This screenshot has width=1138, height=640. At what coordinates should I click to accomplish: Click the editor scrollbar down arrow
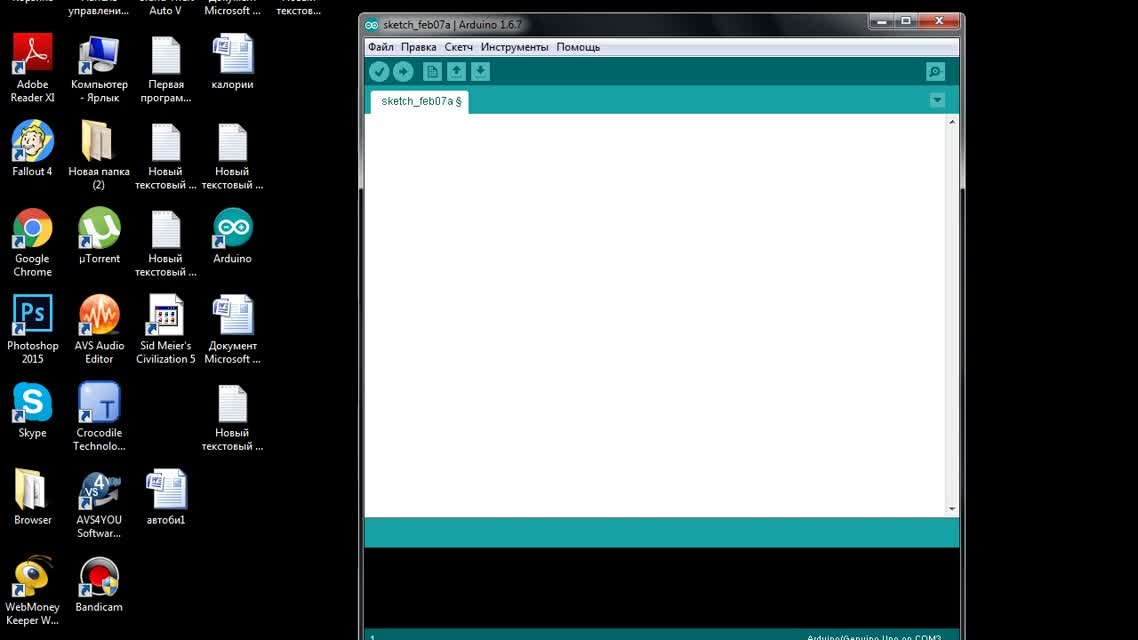pyautogui.click(x=952, y=509)
